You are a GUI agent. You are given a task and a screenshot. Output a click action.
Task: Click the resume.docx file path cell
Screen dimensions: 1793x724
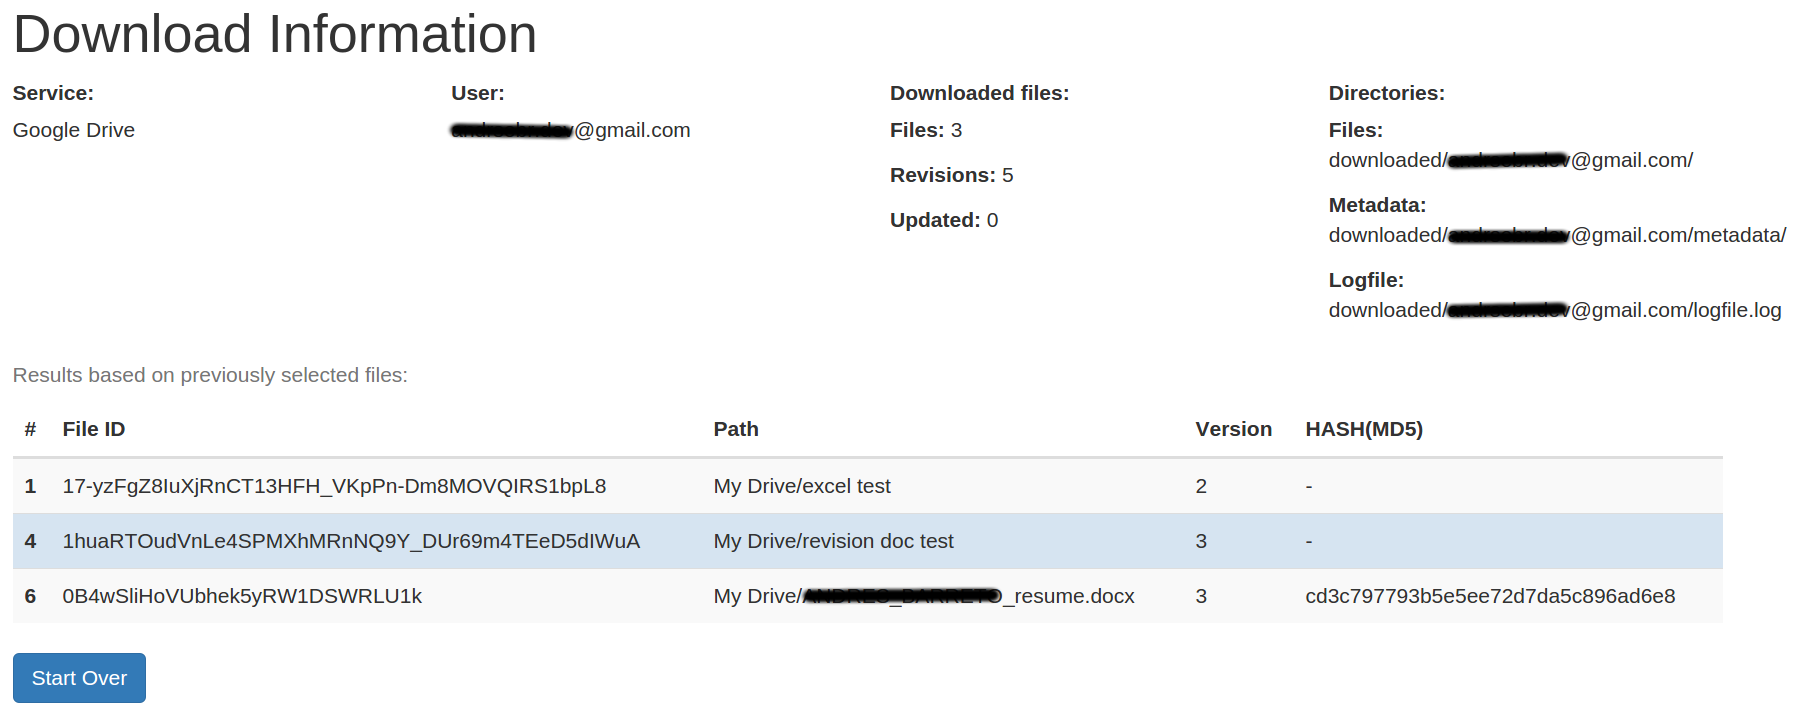[x=923, y=596]
